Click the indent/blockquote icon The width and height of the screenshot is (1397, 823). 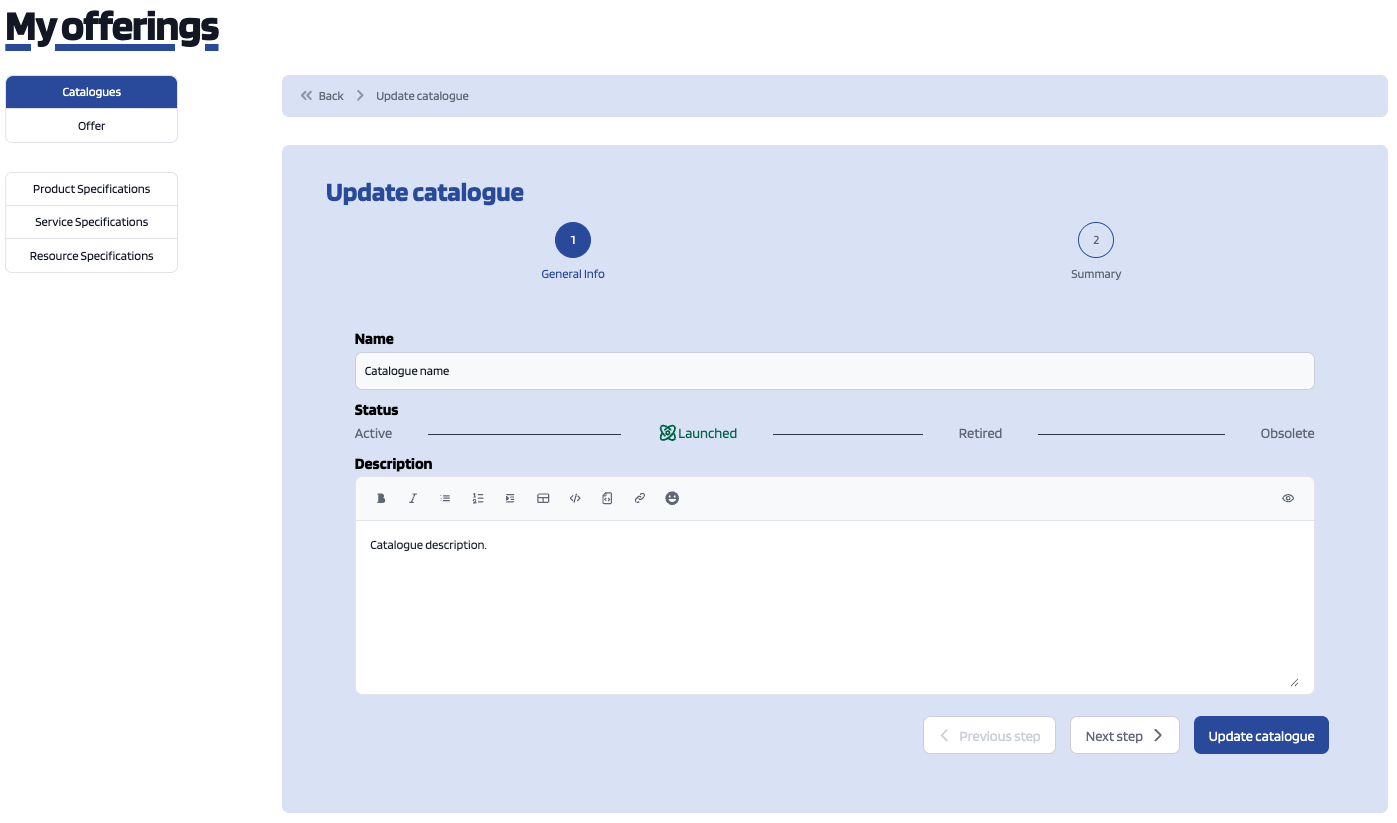tap(510, 498)
